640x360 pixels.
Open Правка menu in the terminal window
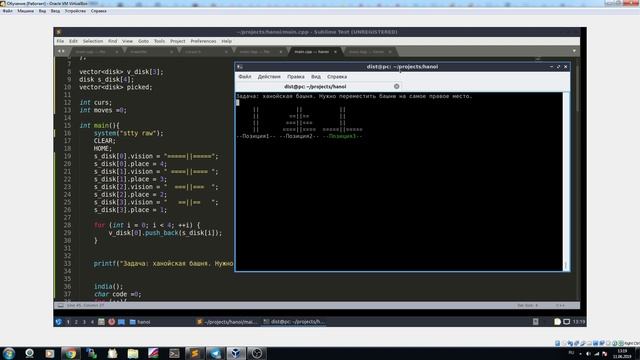(296, 77)
